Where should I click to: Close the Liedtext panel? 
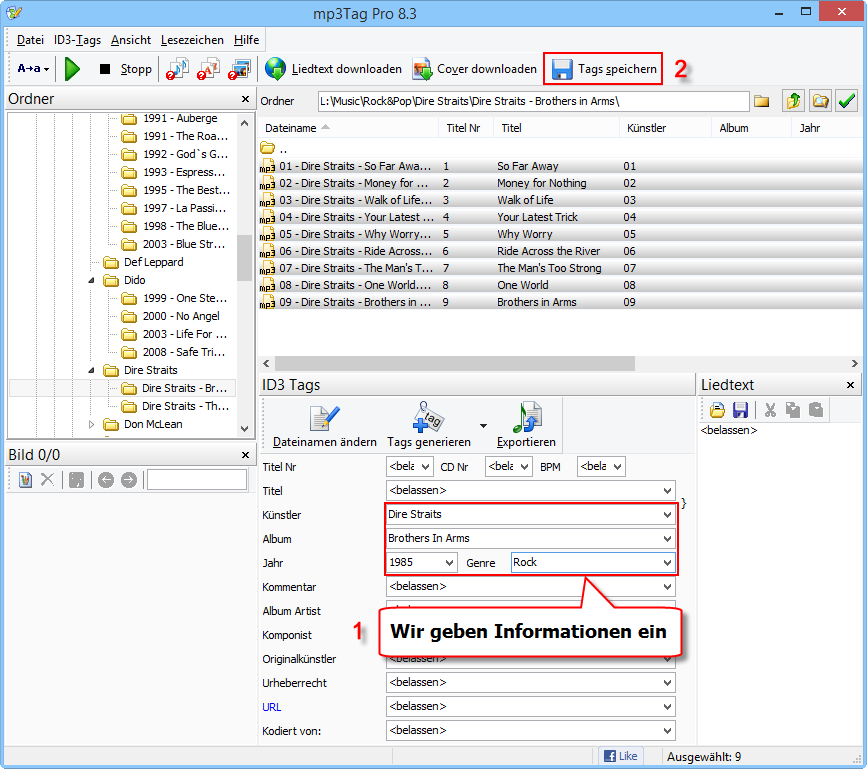850,385
